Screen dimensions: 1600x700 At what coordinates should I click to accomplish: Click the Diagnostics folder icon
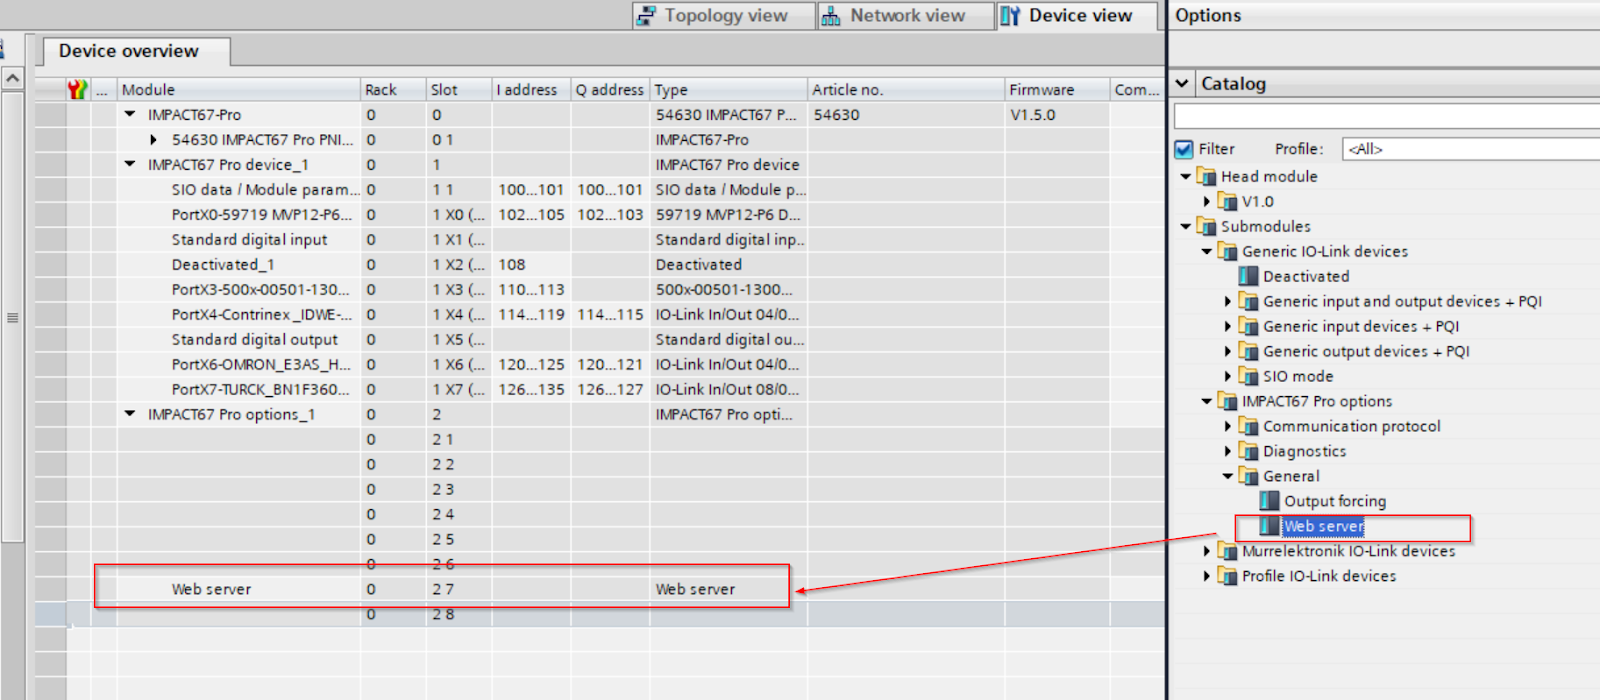(1248, 452)
